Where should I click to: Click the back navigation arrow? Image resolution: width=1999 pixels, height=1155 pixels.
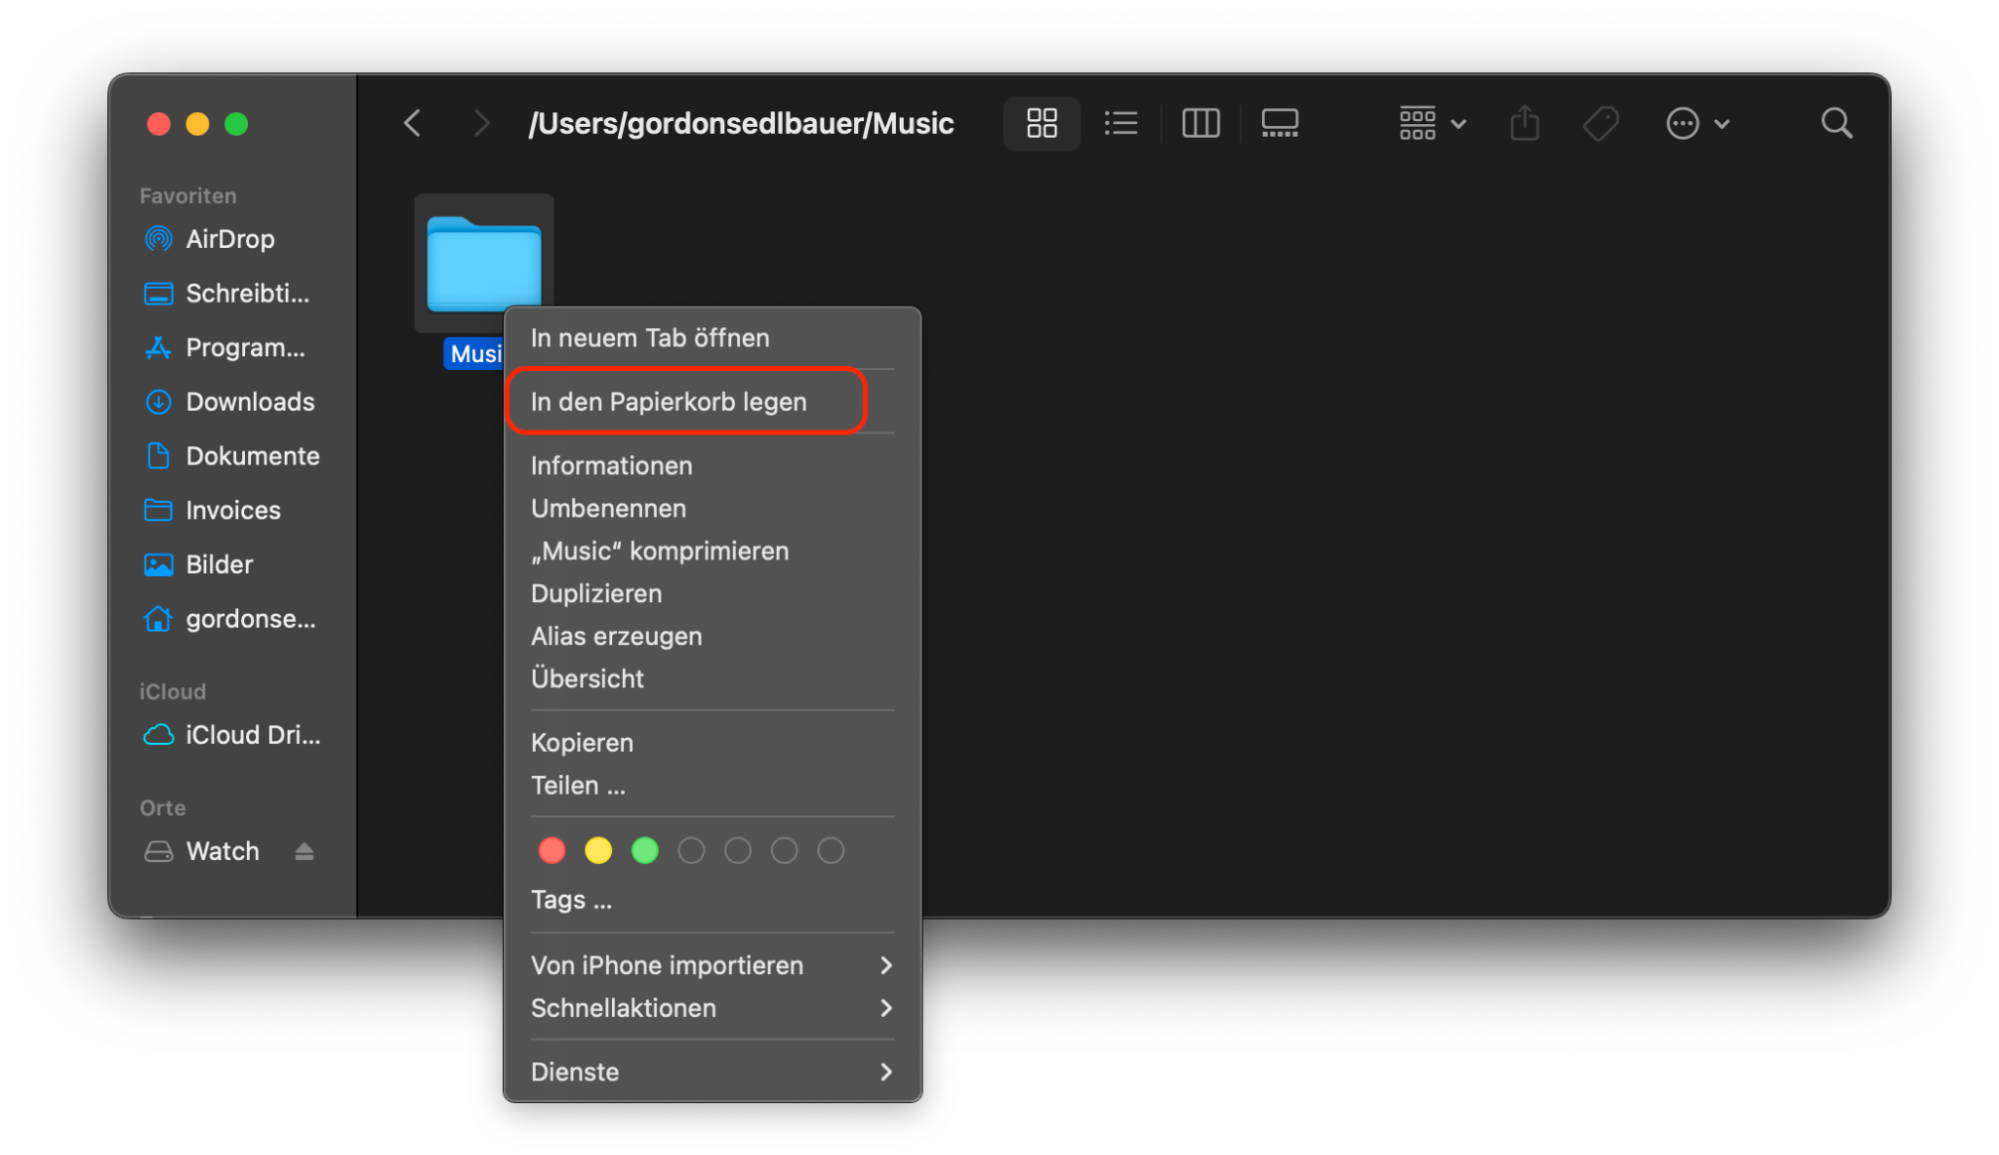[x=411, y=122]
